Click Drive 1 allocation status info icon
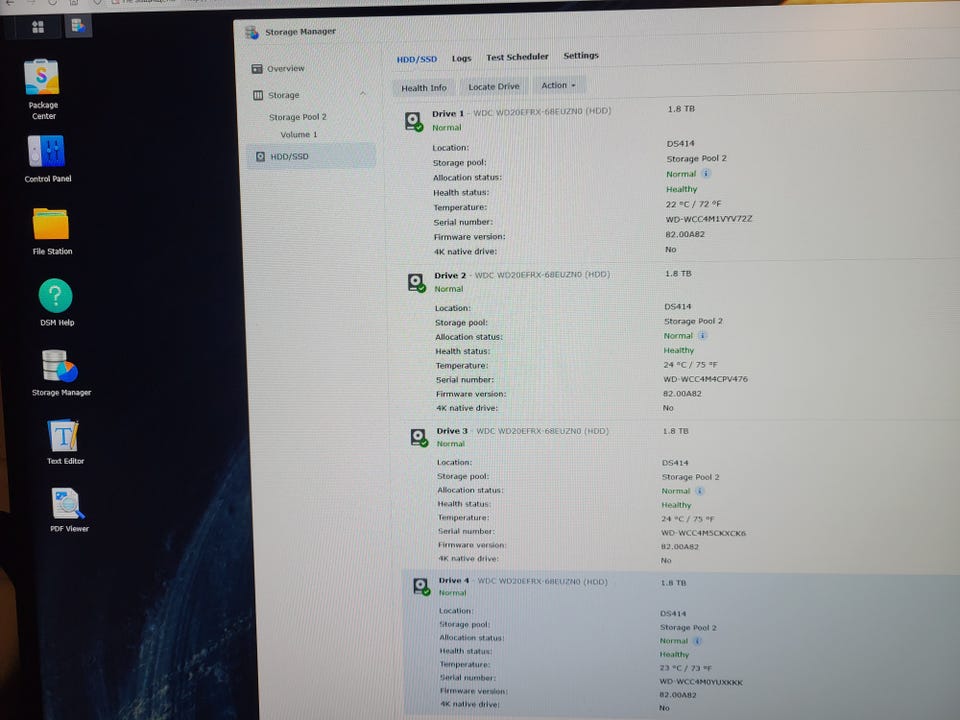The image size is (960, 720). tap(706, 173)
